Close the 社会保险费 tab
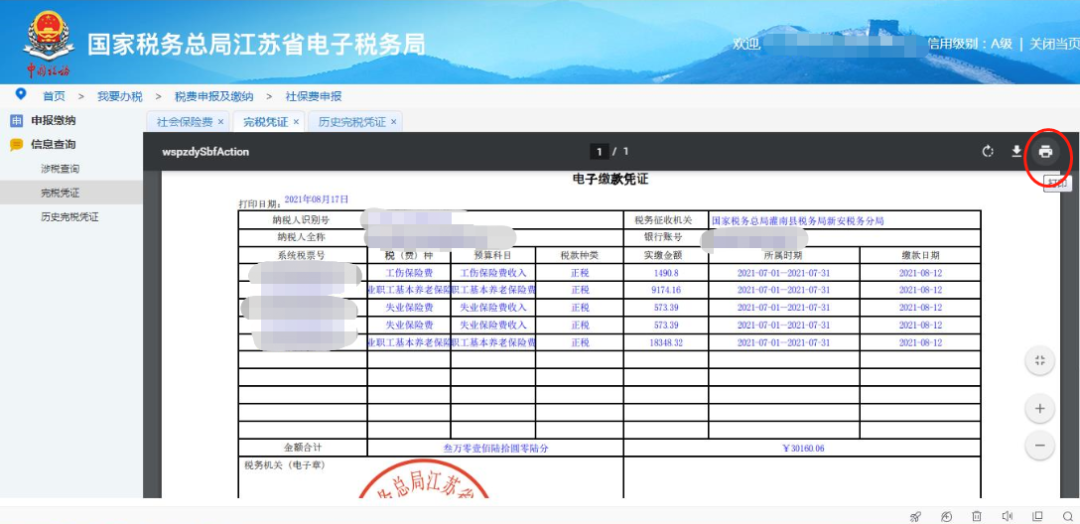1080x524 pixels. click(x=220, y=122)
